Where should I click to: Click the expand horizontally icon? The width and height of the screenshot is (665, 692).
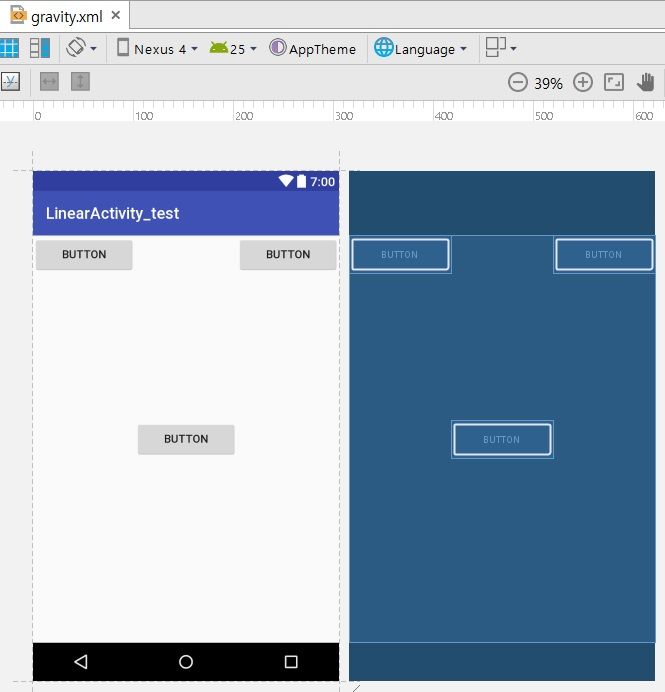click(x=49, y=82)
